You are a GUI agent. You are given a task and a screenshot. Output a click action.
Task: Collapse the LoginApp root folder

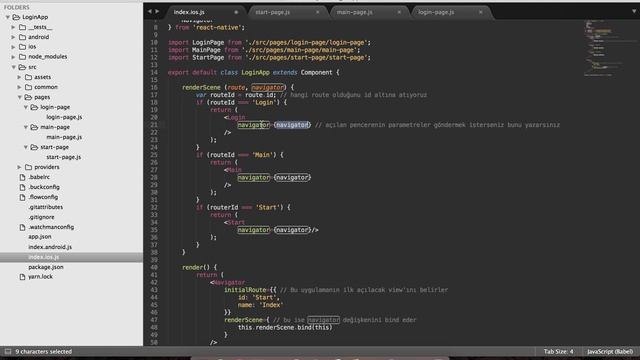[x=8, y=17]
